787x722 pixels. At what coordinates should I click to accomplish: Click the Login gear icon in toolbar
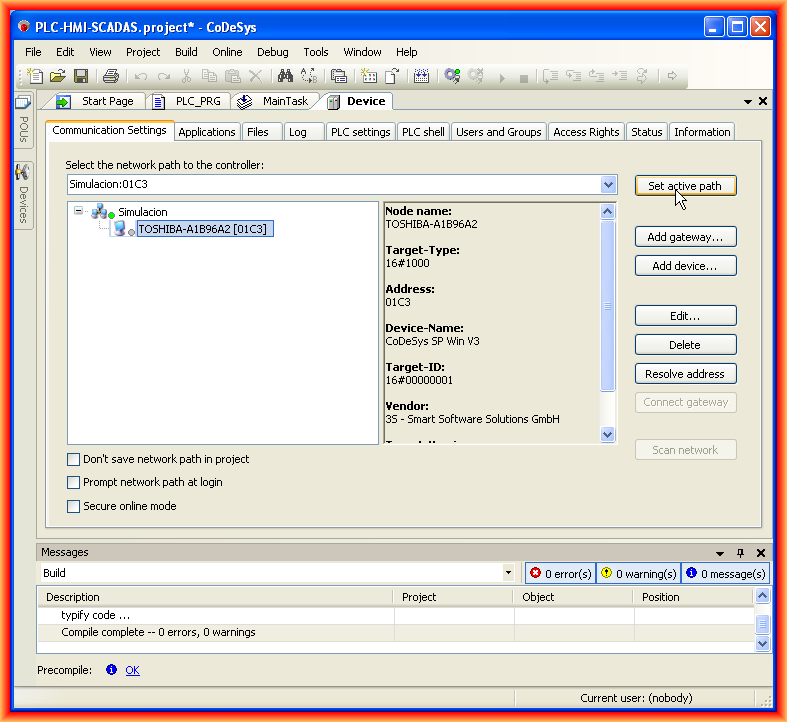(452, 76)
